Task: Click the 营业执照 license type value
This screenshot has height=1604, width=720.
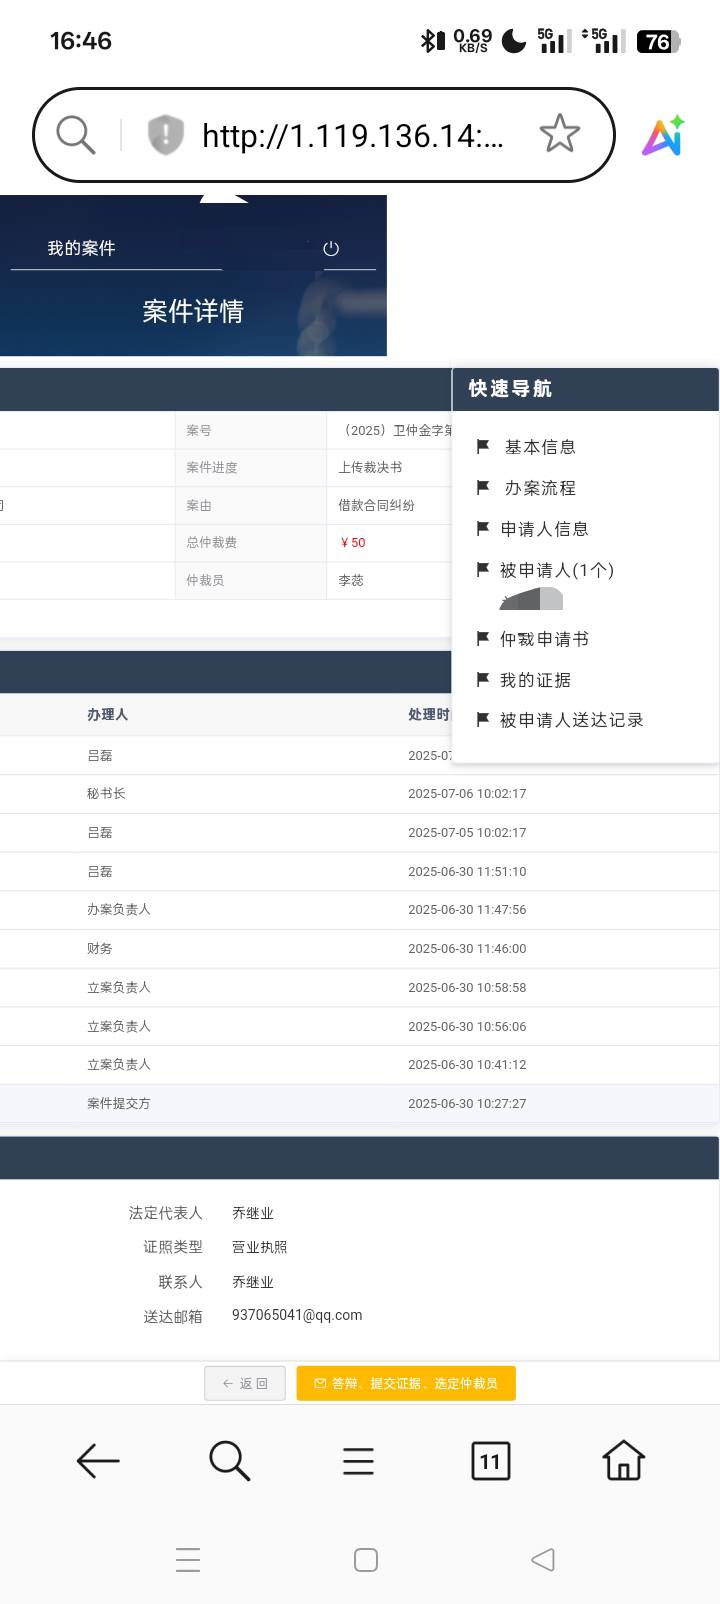Action: [x=259, y=1247]
